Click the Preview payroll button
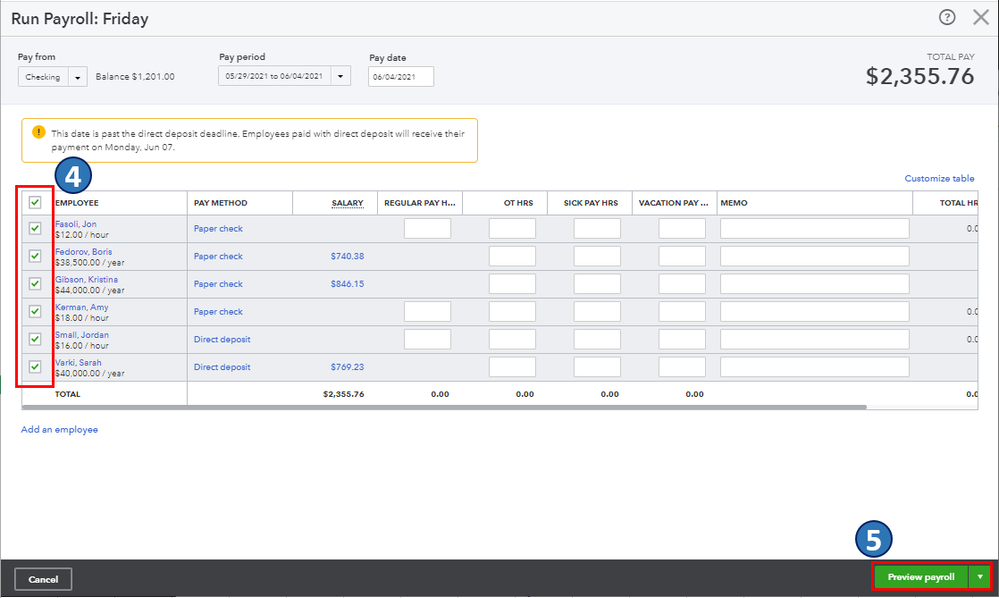The image size is (999, 598). 920,577
